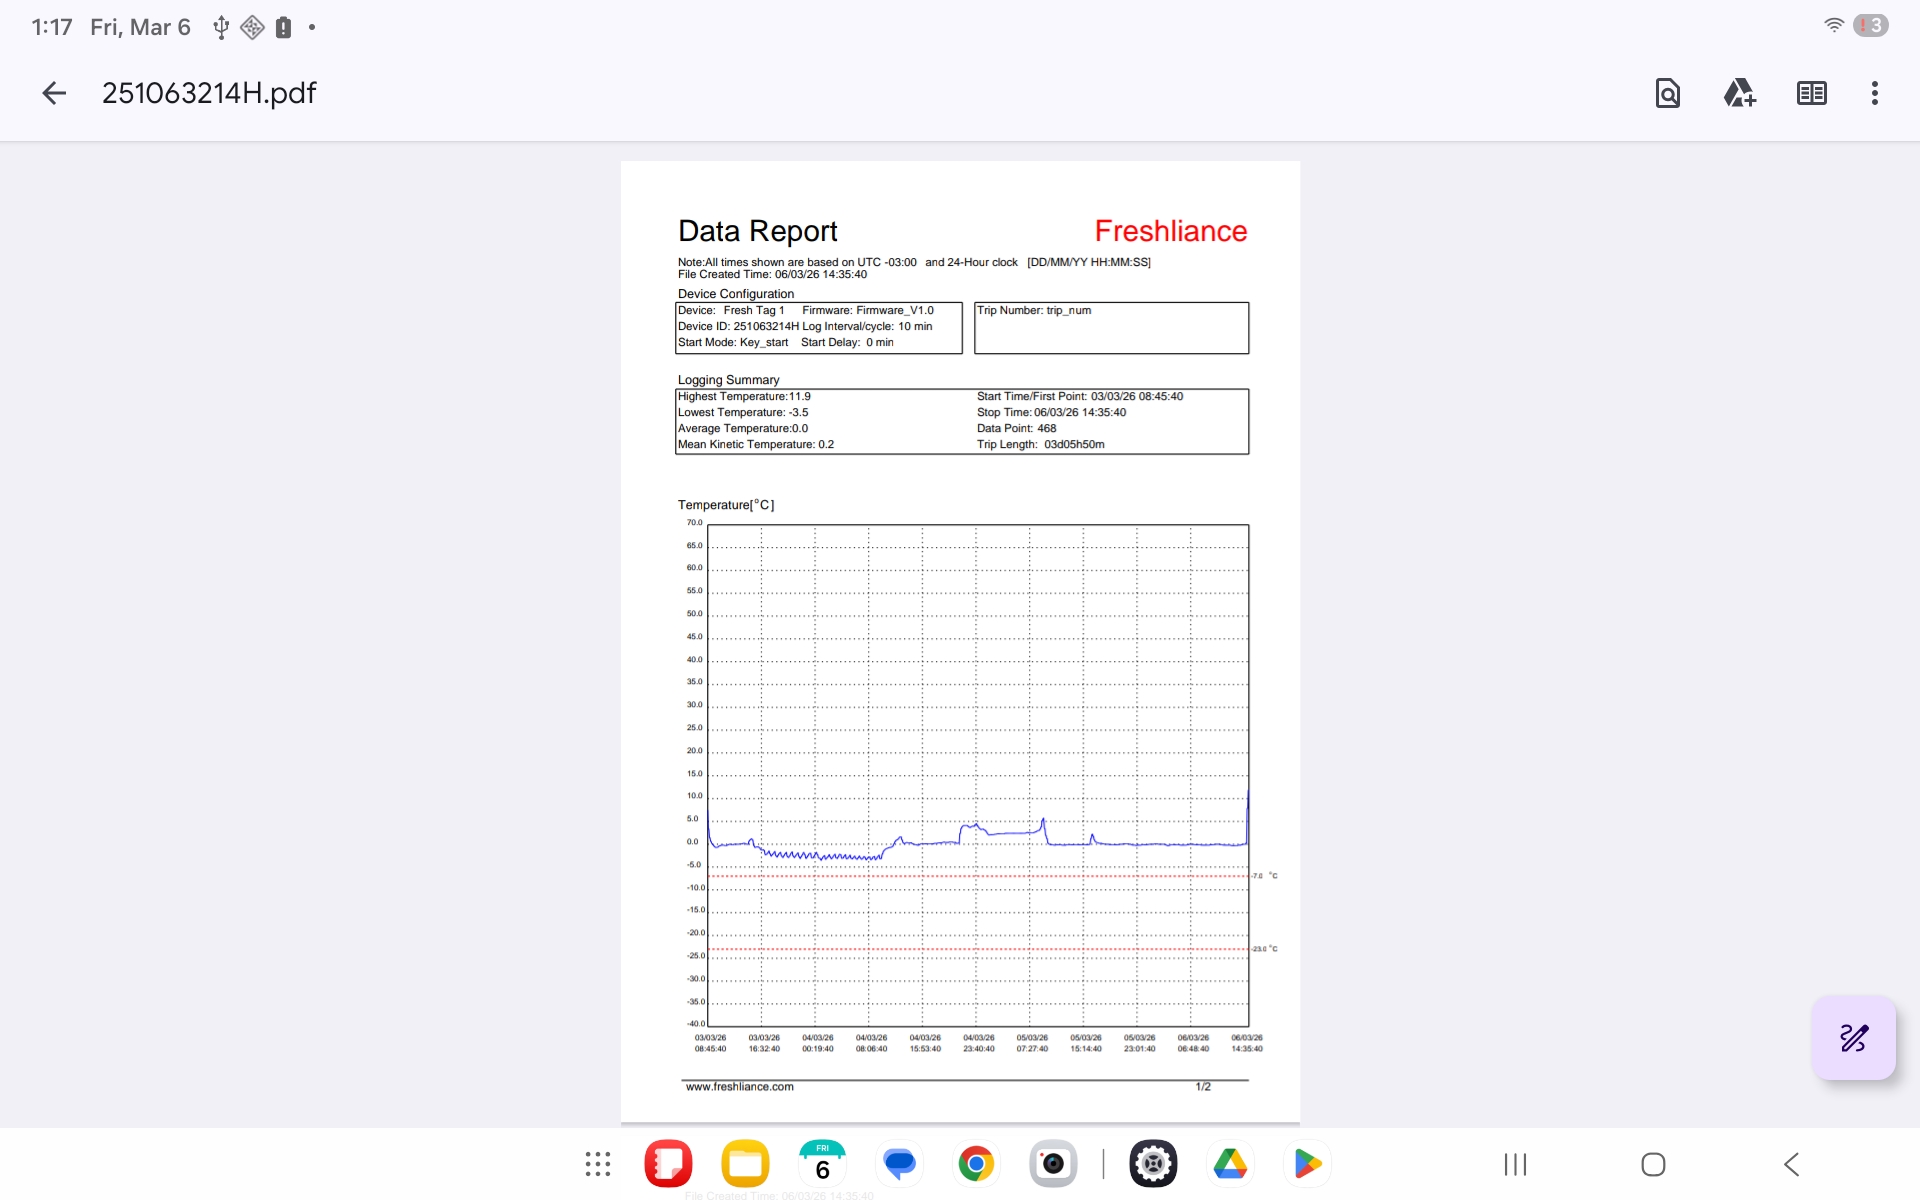Open find in document search icon
This screenshot has height=1200, width=1920.
tap(1667, 93)
